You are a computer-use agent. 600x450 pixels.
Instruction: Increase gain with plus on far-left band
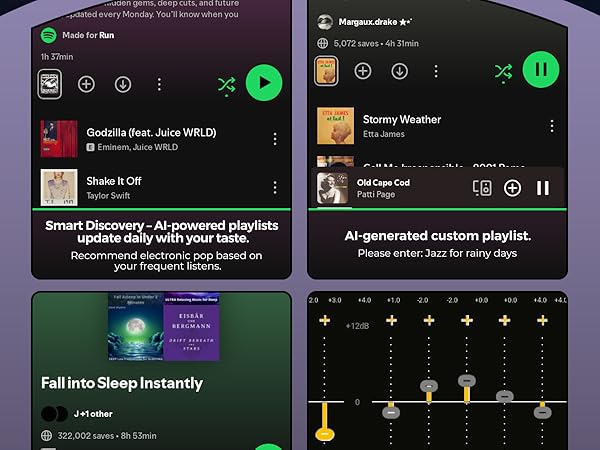(324, 320)
